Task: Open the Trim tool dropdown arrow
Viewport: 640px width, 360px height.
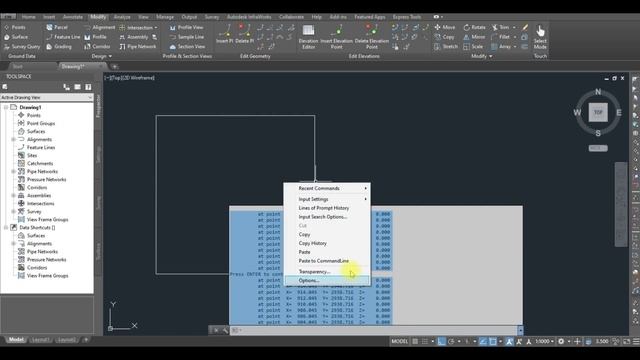Action: [x=514, y=27]
